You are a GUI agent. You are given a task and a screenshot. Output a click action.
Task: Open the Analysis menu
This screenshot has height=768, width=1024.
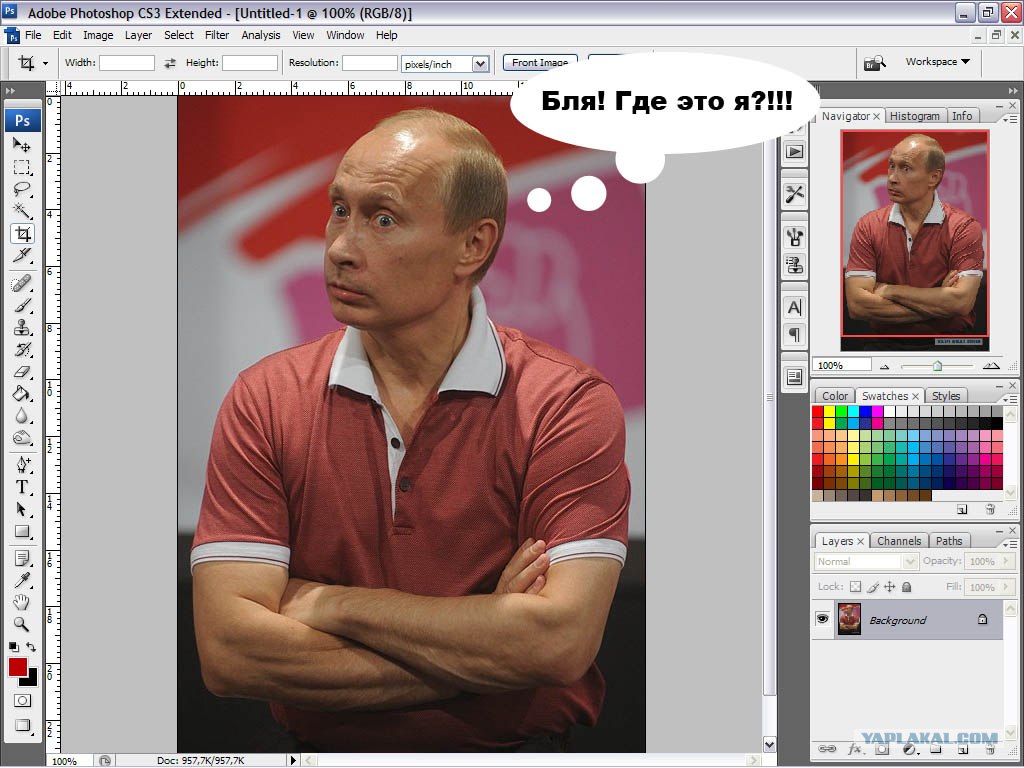click(261, 35)
